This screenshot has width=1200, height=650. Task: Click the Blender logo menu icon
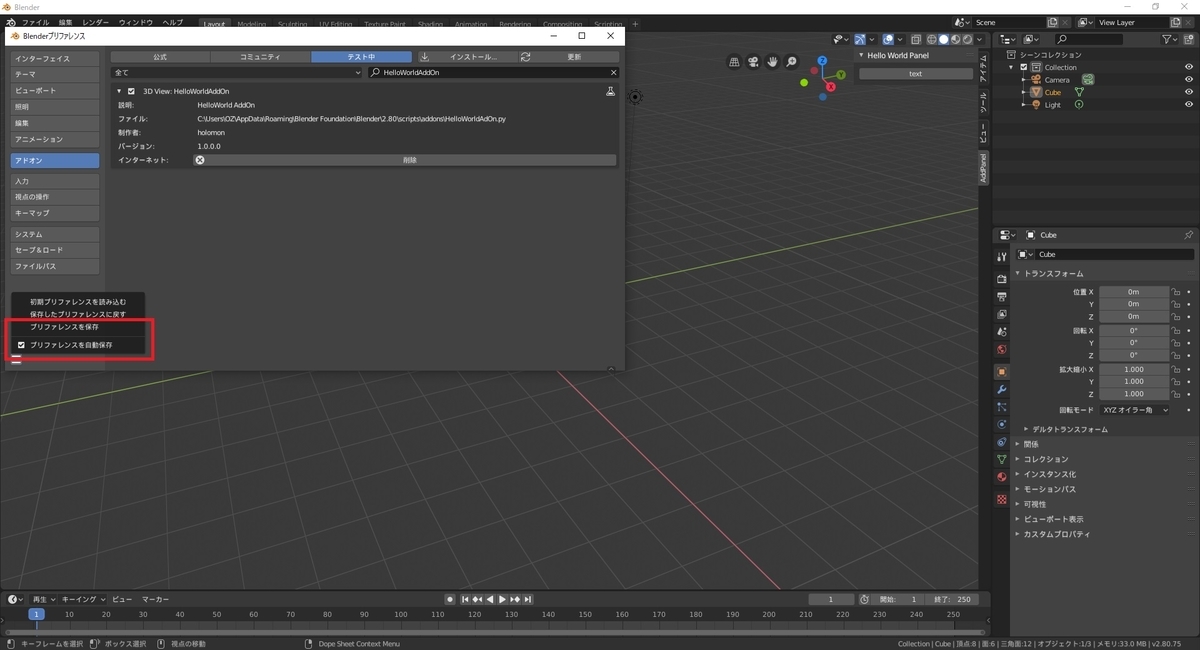tap(10, 22)
